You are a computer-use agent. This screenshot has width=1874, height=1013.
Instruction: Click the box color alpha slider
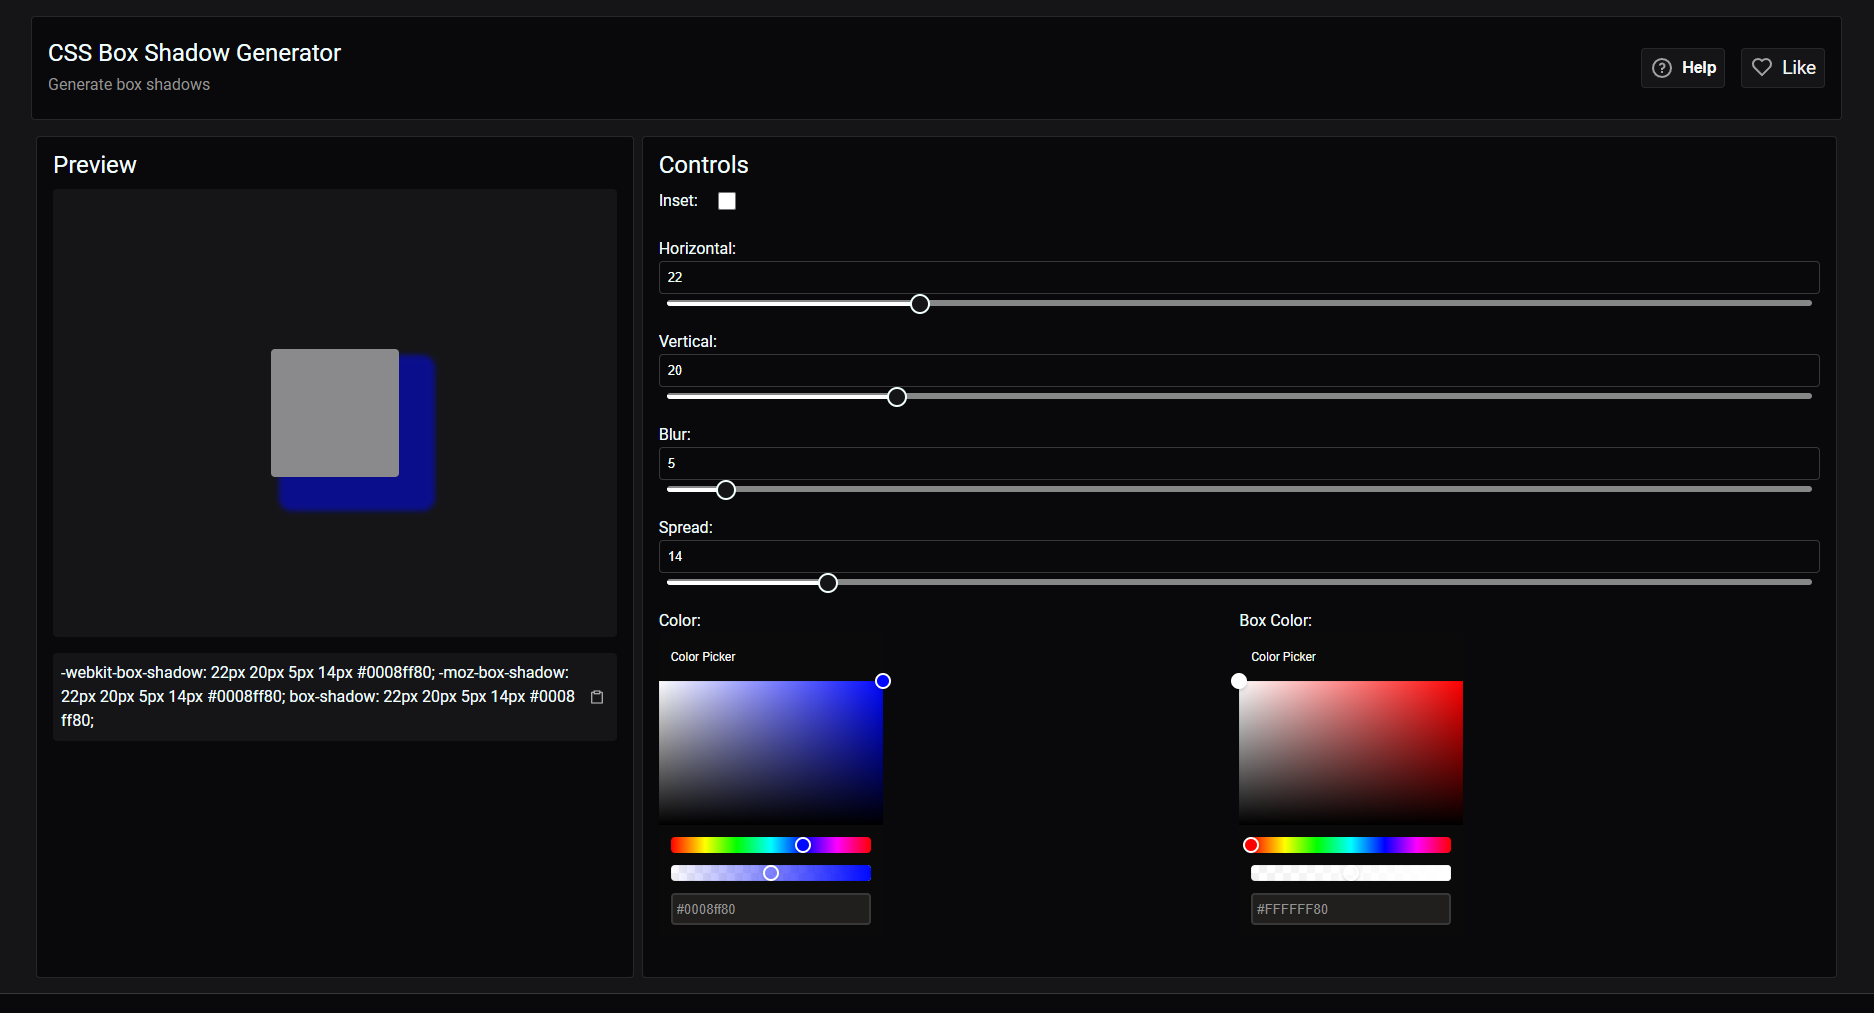pos(1351,873)
